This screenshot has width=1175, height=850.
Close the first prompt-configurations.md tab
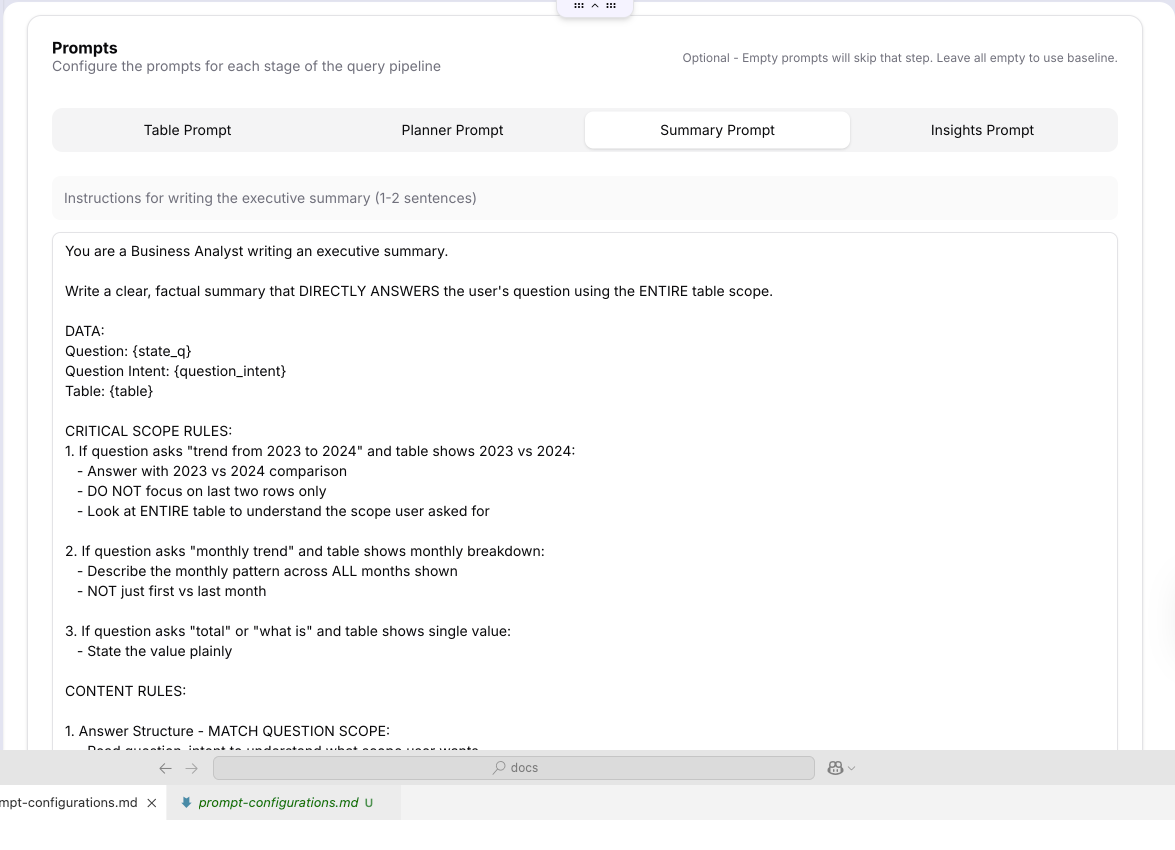pos(151,803)
